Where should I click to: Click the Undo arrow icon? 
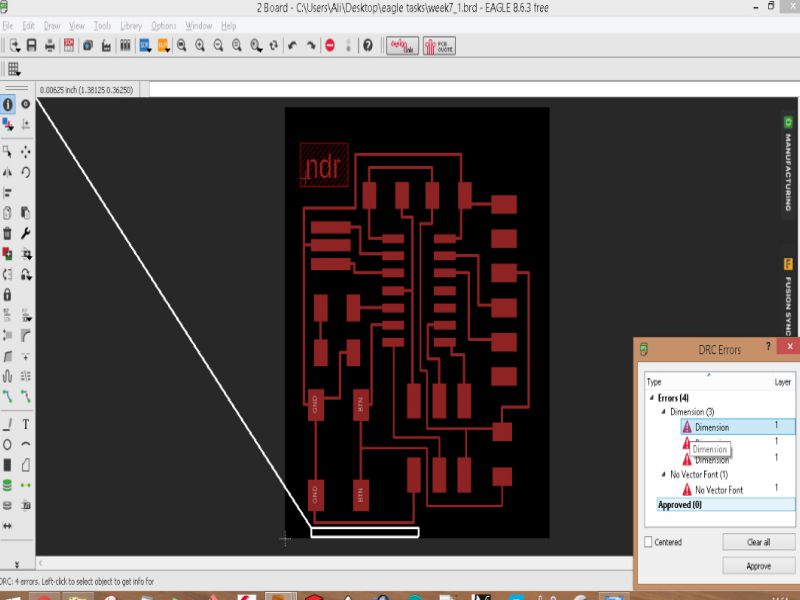point(292,45)
